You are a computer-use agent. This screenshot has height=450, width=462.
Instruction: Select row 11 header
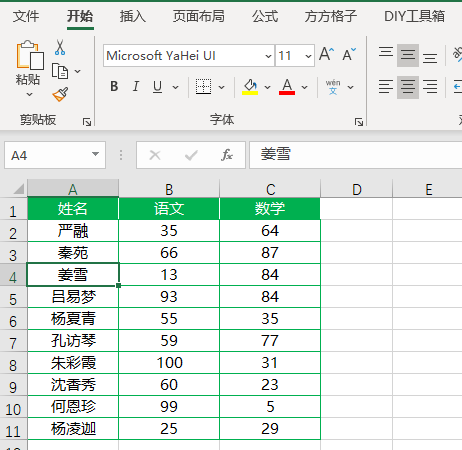13,429
